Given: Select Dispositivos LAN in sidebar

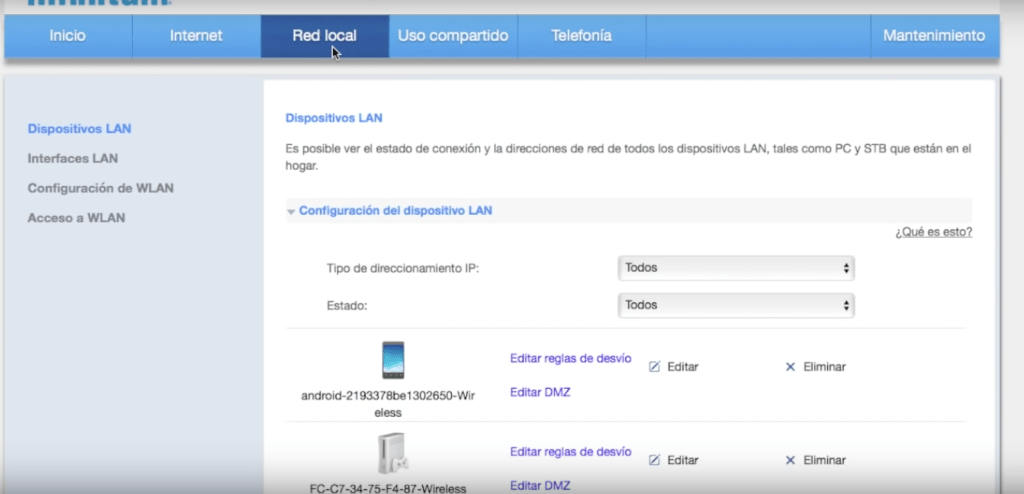Looking at the screenshot, I should (79, 129).
